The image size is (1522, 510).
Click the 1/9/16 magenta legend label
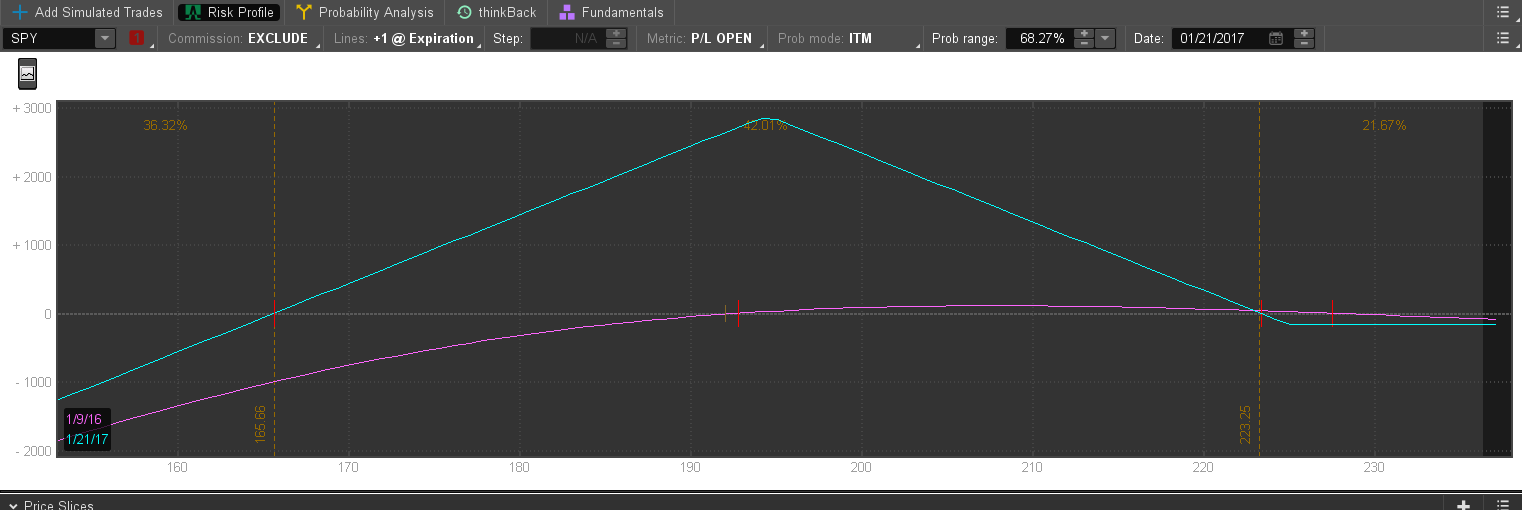(83, 419)
